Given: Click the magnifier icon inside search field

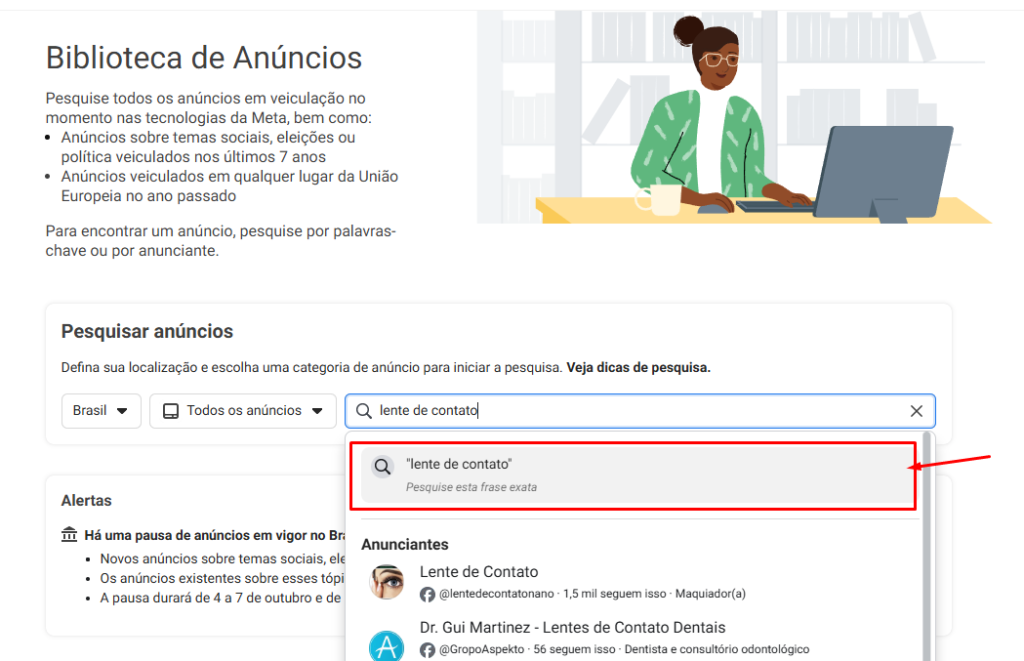Looking at the screenshot, I should click(364, 411).
